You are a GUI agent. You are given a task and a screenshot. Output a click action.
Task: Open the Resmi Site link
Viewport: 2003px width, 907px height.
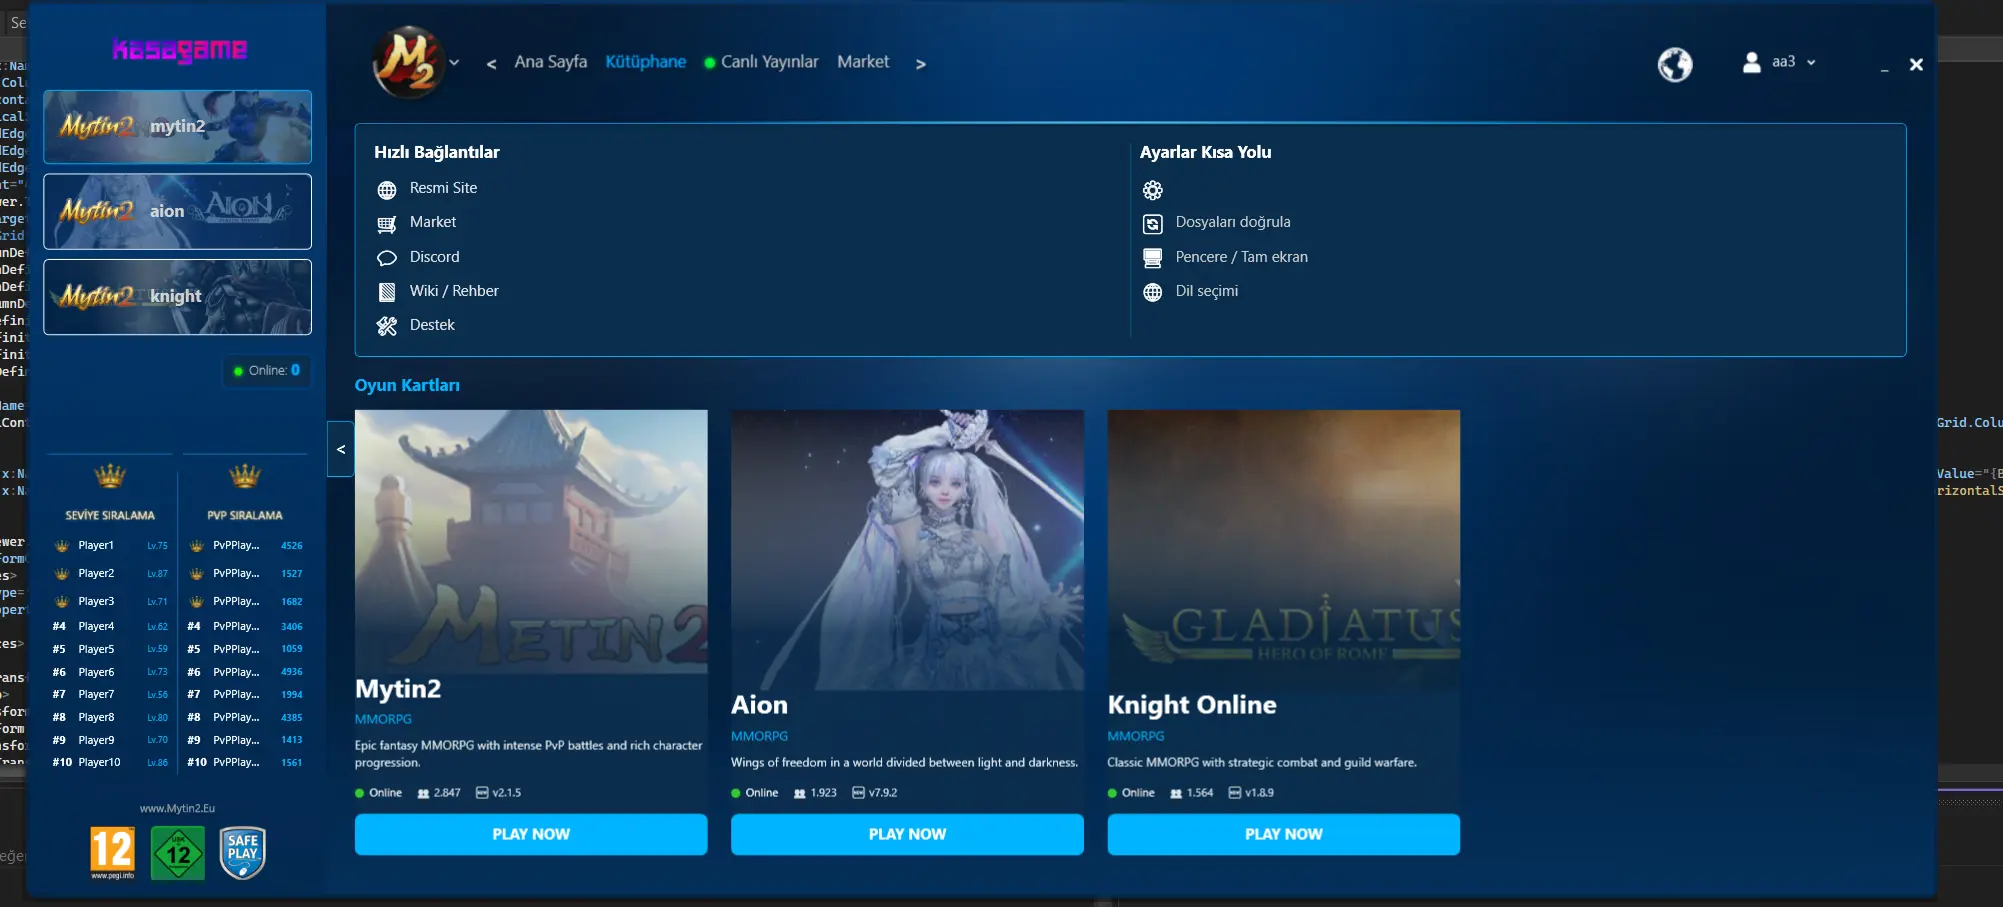443,188
